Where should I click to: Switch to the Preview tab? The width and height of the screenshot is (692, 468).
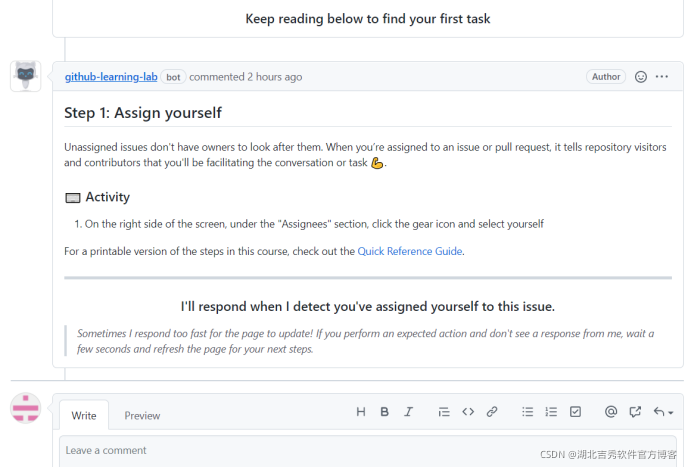[x=142, y=415]
